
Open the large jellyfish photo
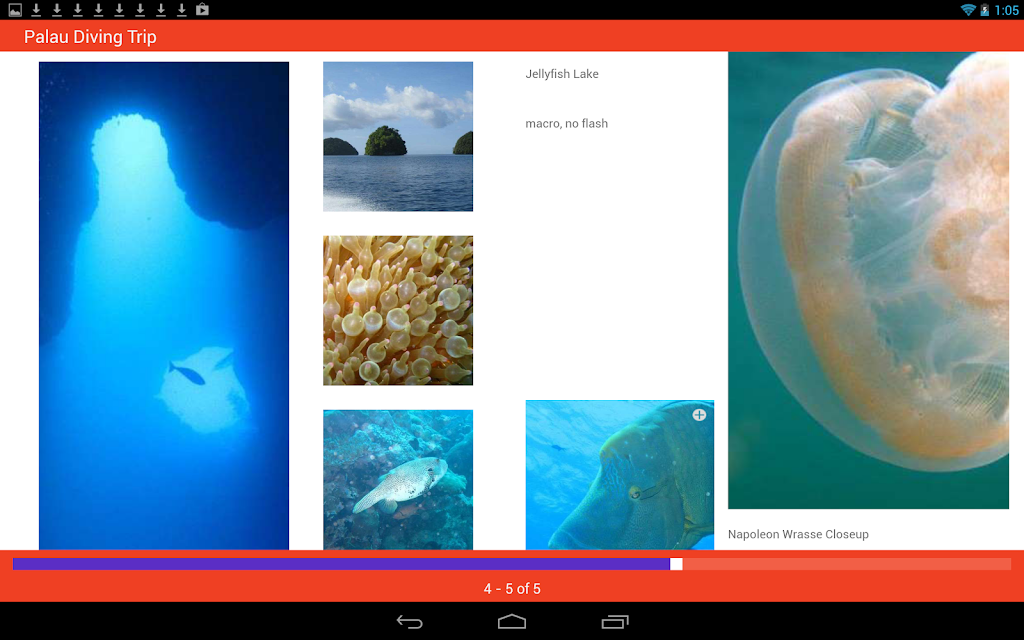tap(869, 280)
